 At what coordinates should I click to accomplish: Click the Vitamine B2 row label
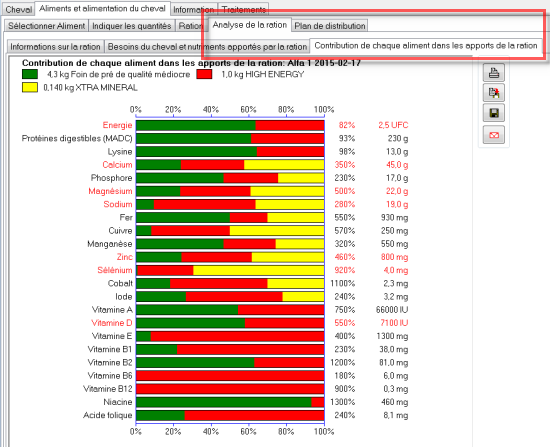pyautogui.click(x=110, y=362)
